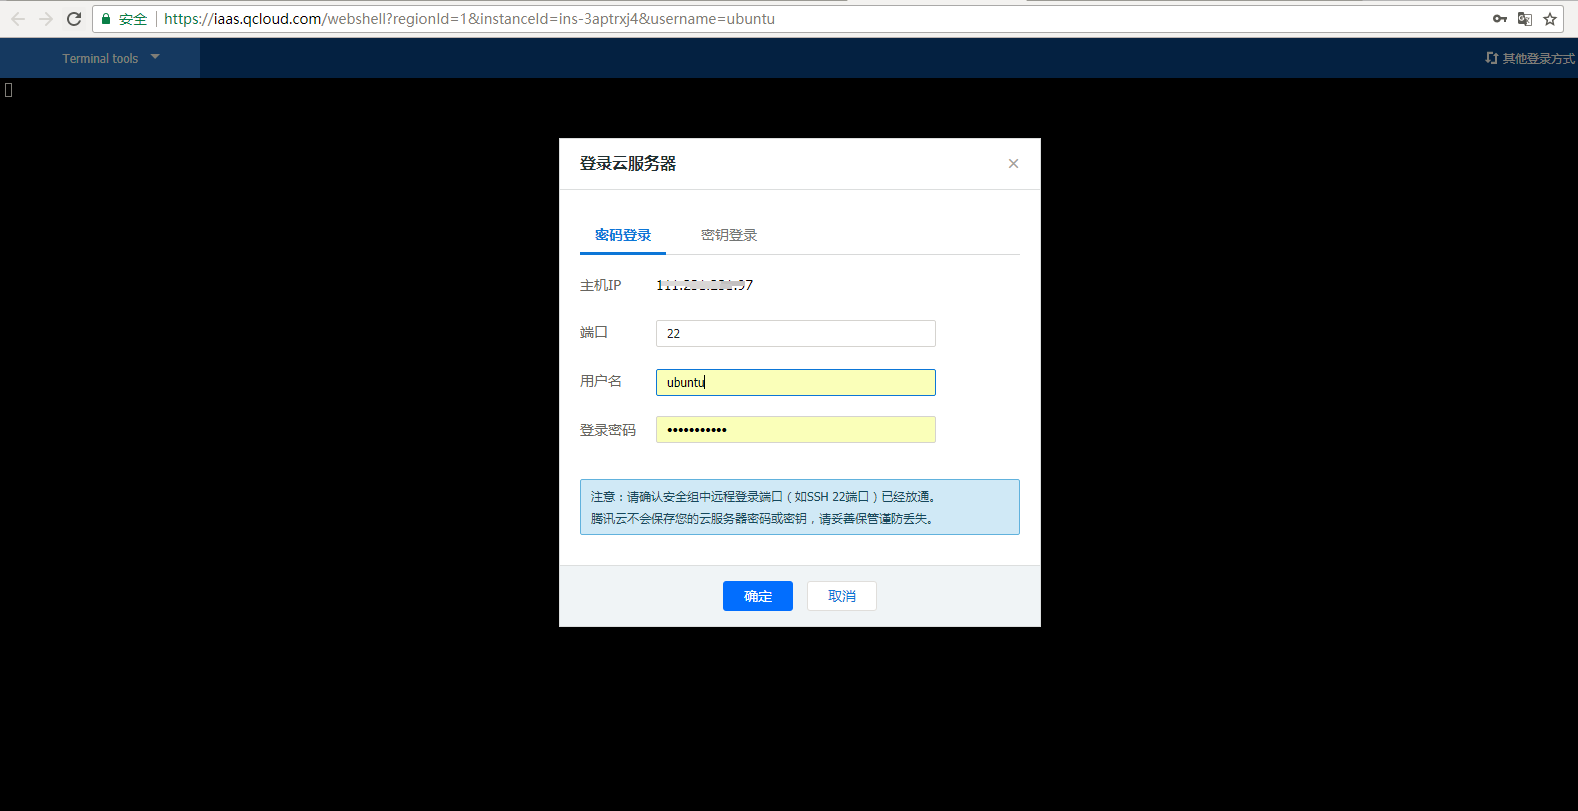Bookmark this page with star icon
Image resolution: width=1578 pixels, height=811 pixels.
[x=1550, y=19]
